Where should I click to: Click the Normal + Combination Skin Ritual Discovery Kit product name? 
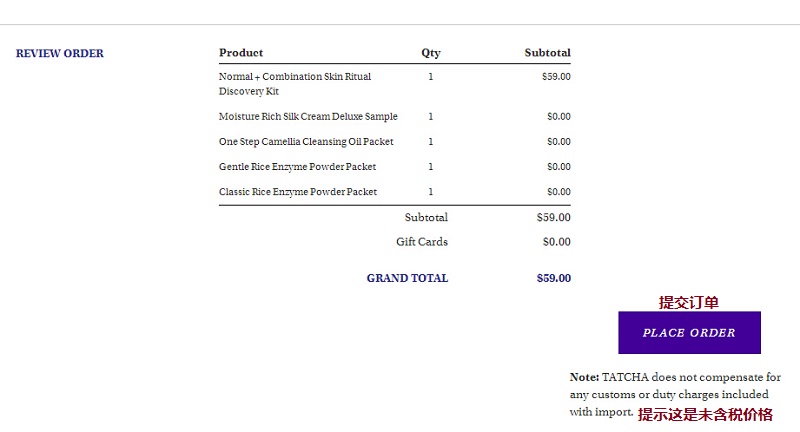(x=295, y=84)
